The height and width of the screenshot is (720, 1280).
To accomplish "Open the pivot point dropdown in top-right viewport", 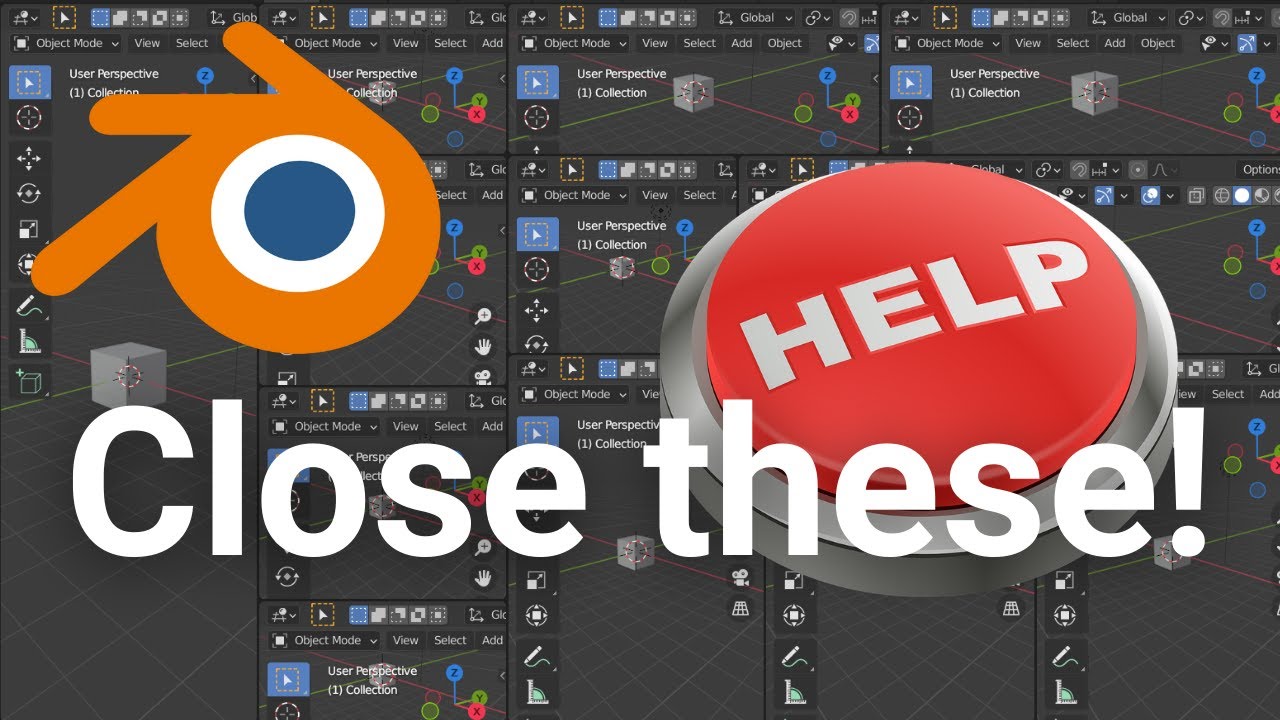I will [x=1191, y=17].
